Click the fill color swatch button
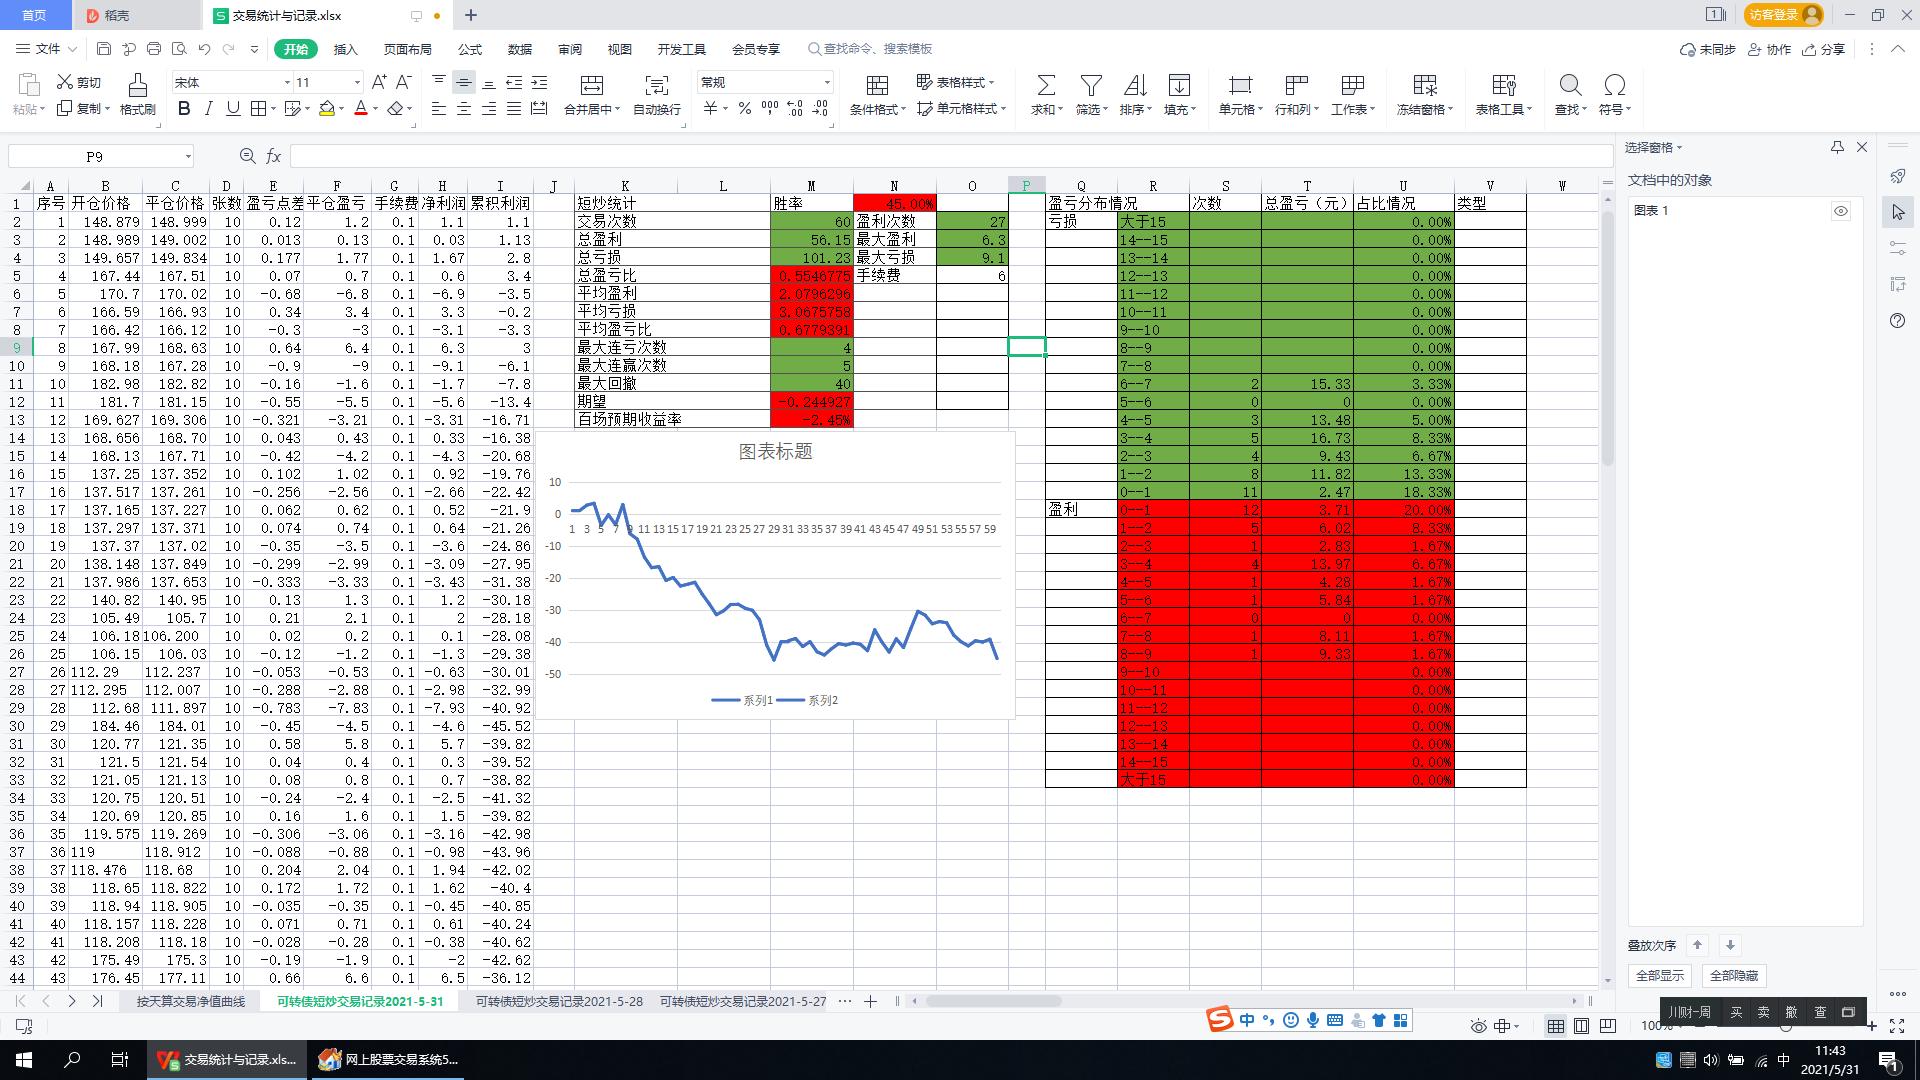1920x1080 pixels. (326, 109)
